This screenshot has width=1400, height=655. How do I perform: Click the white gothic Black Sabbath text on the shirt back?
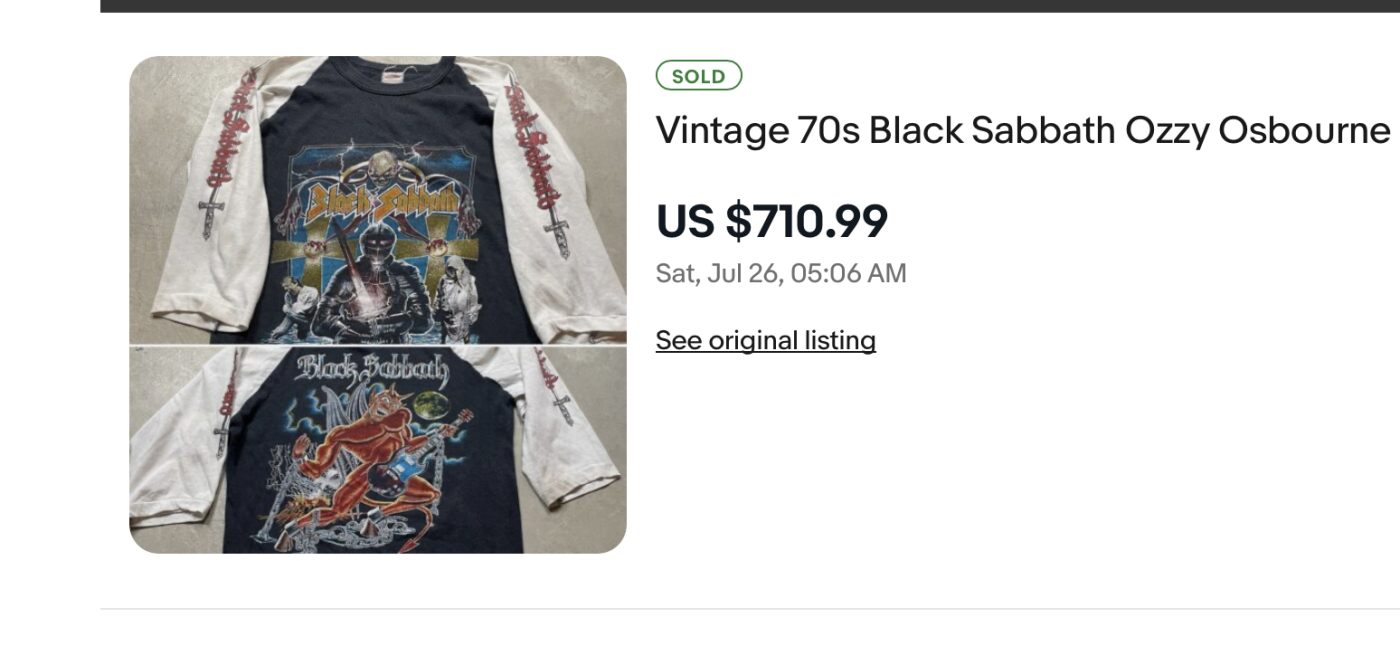(371, 371)
